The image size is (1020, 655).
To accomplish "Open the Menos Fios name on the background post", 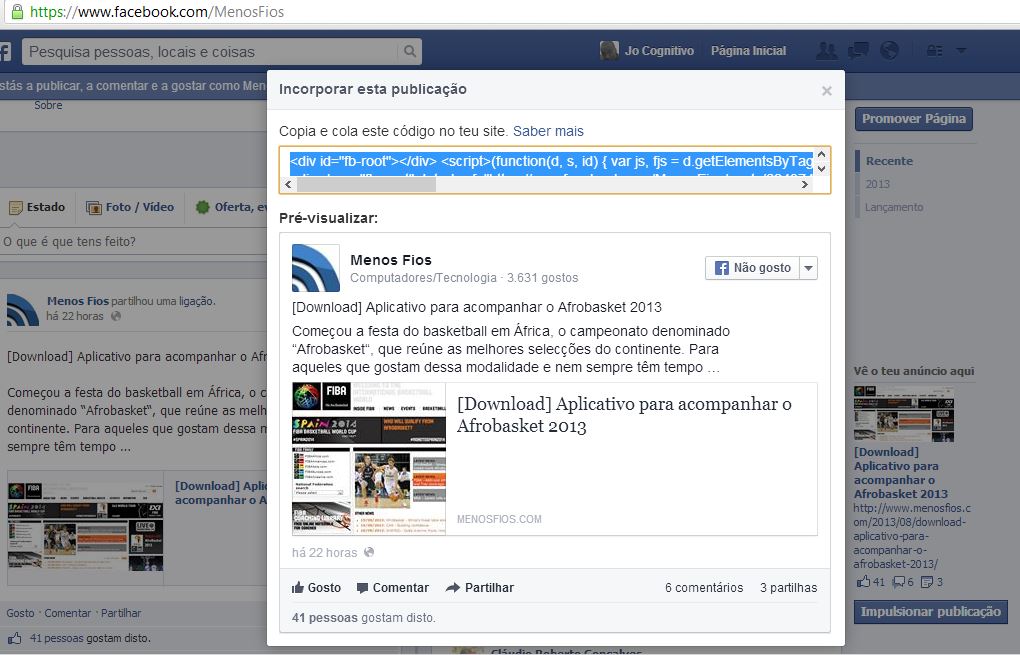I will (x=77, y=301).
